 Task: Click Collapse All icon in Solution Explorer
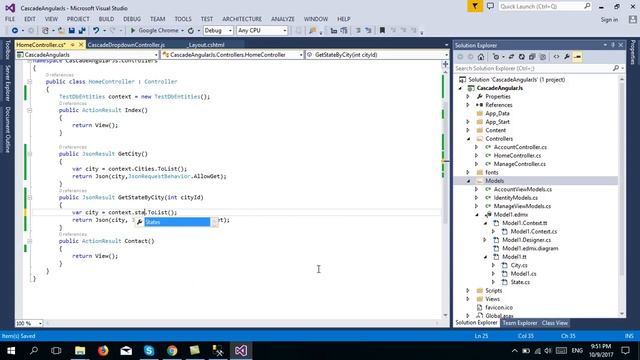(x=532, y=57)
